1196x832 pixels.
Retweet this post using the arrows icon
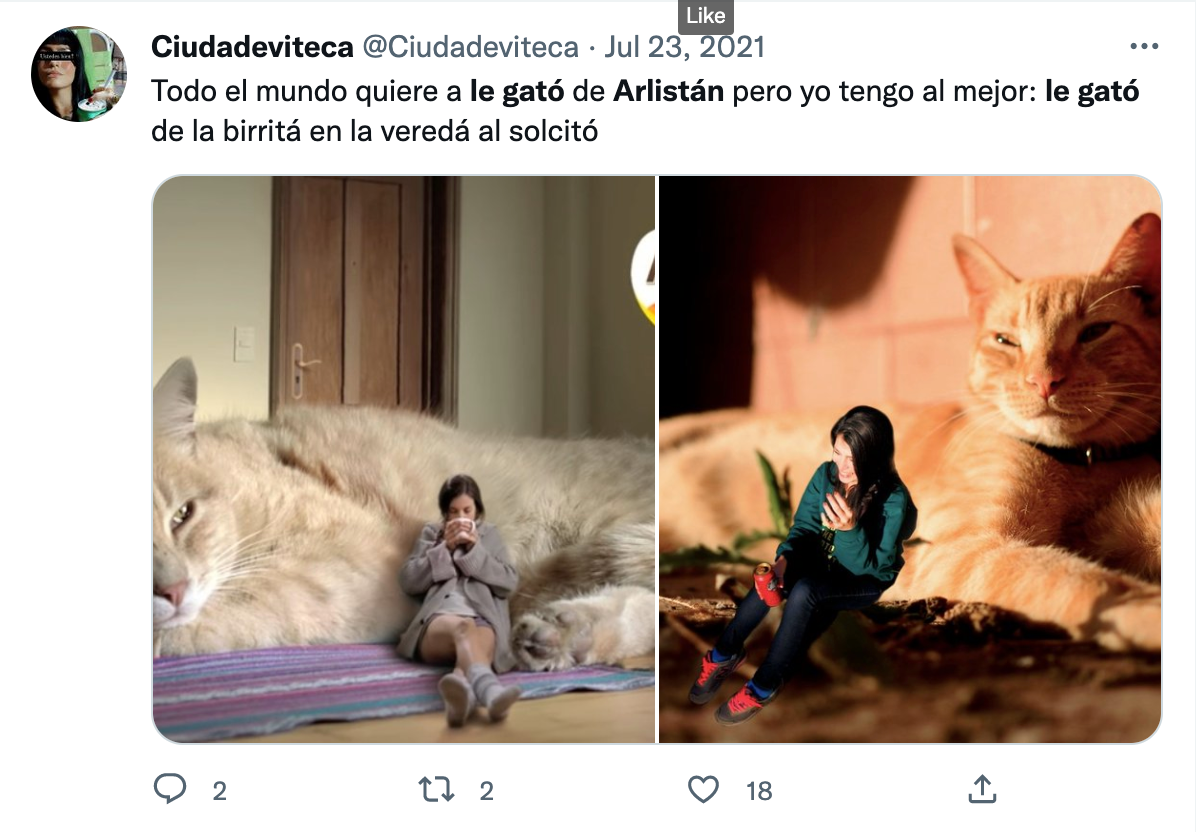(436, 789)
